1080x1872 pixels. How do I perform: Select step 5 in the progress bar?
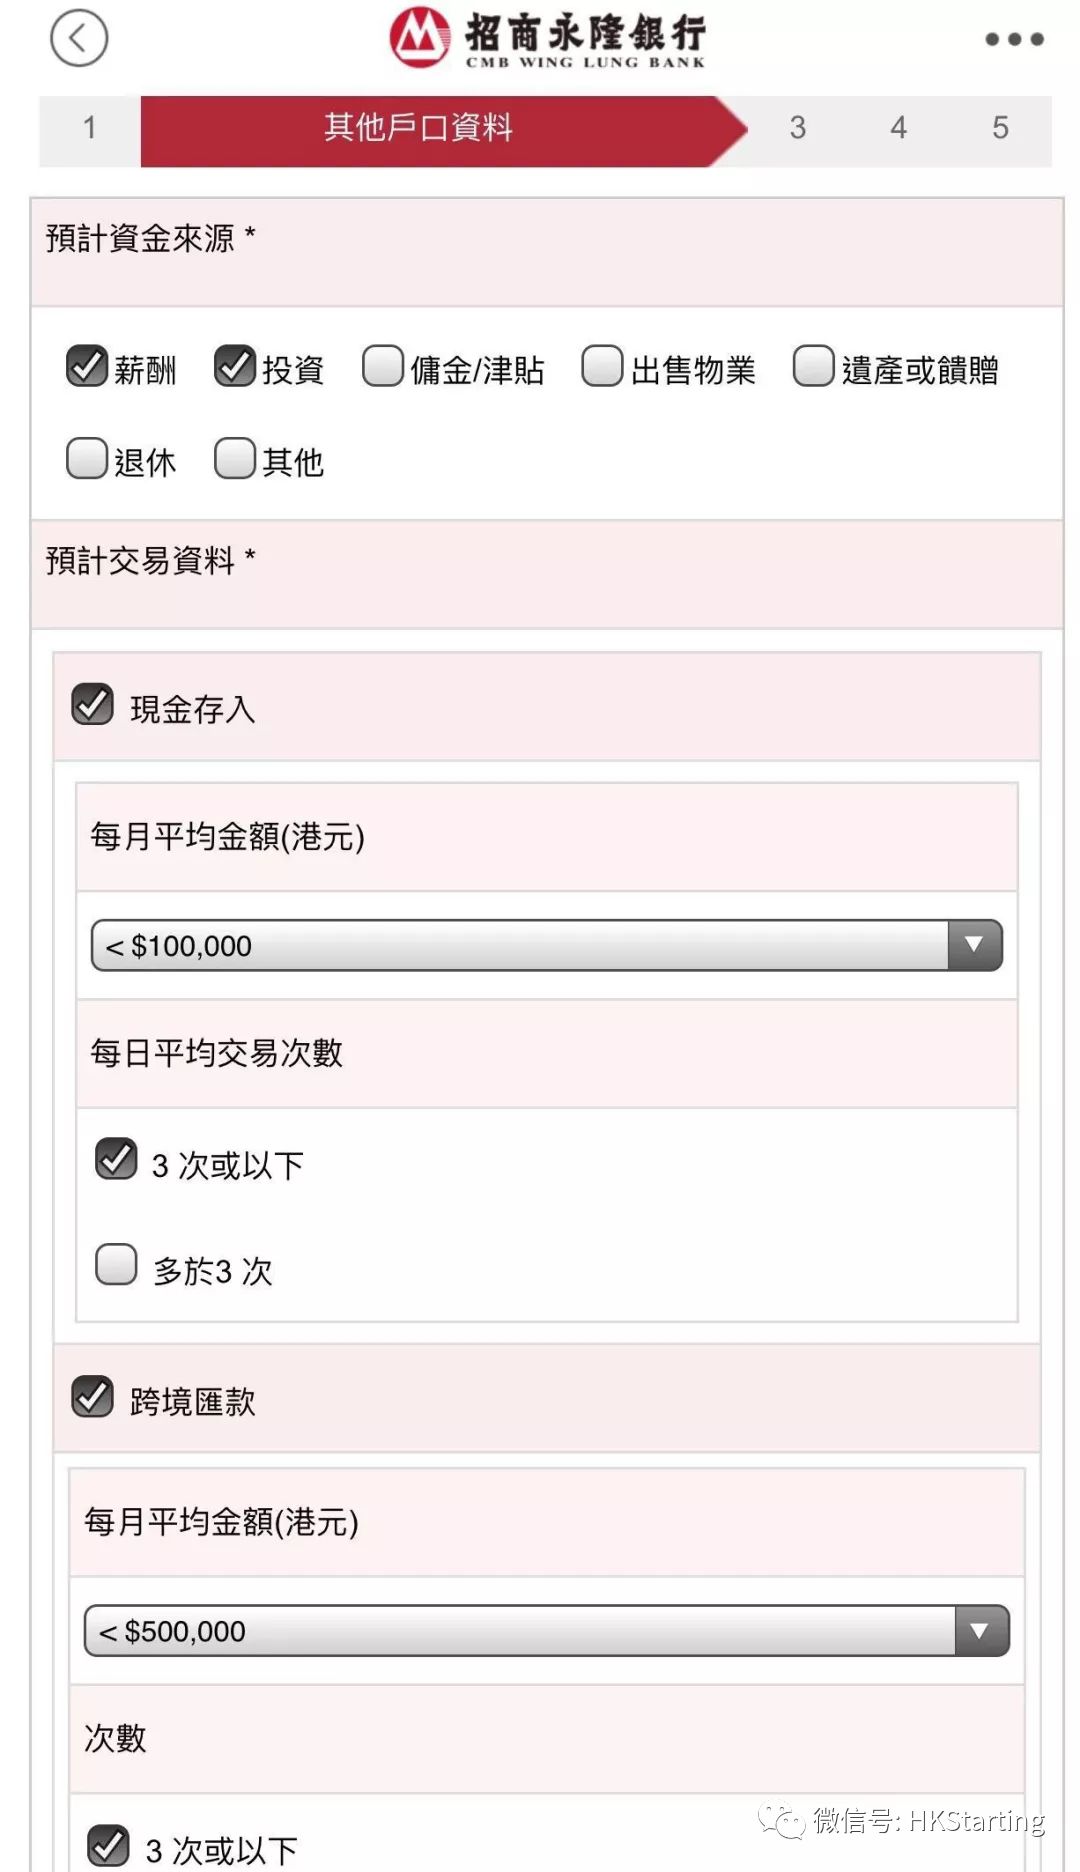click(x=1000, y=127)
